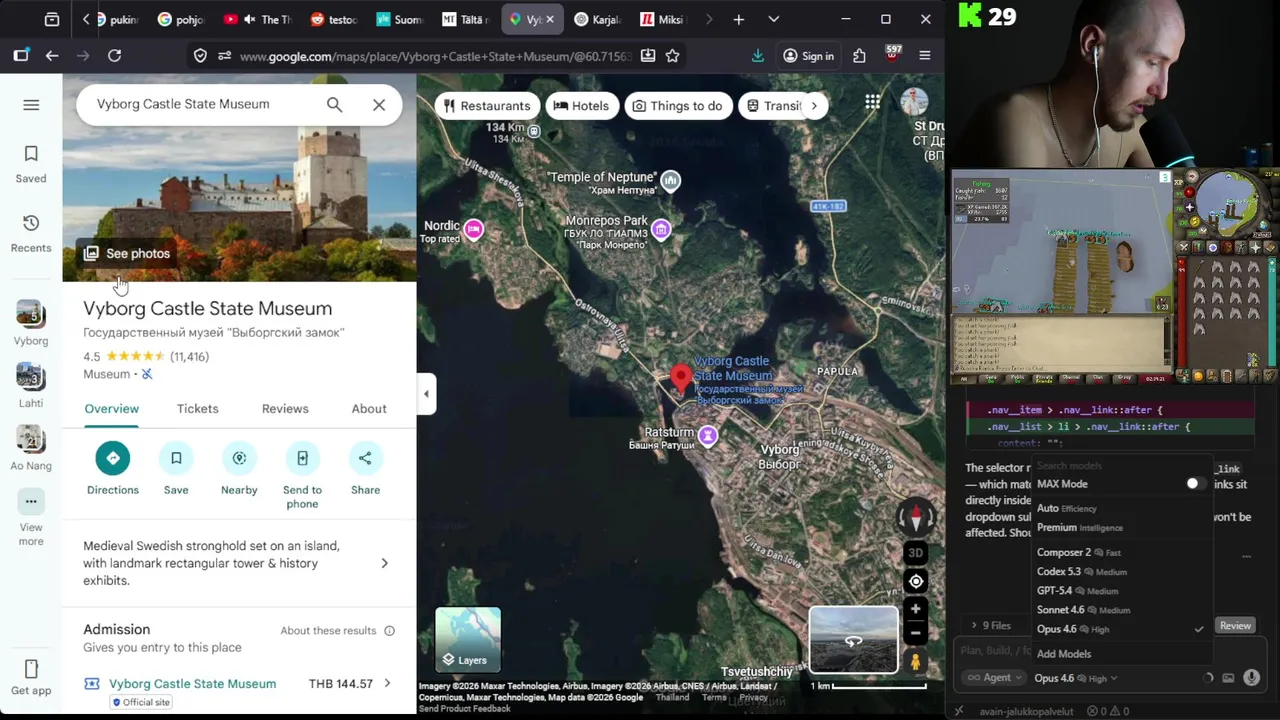The image size is (1280, 720).
Task: Open Vyborg Castle State Museum ticket link
Action: (x=192, y=684)
